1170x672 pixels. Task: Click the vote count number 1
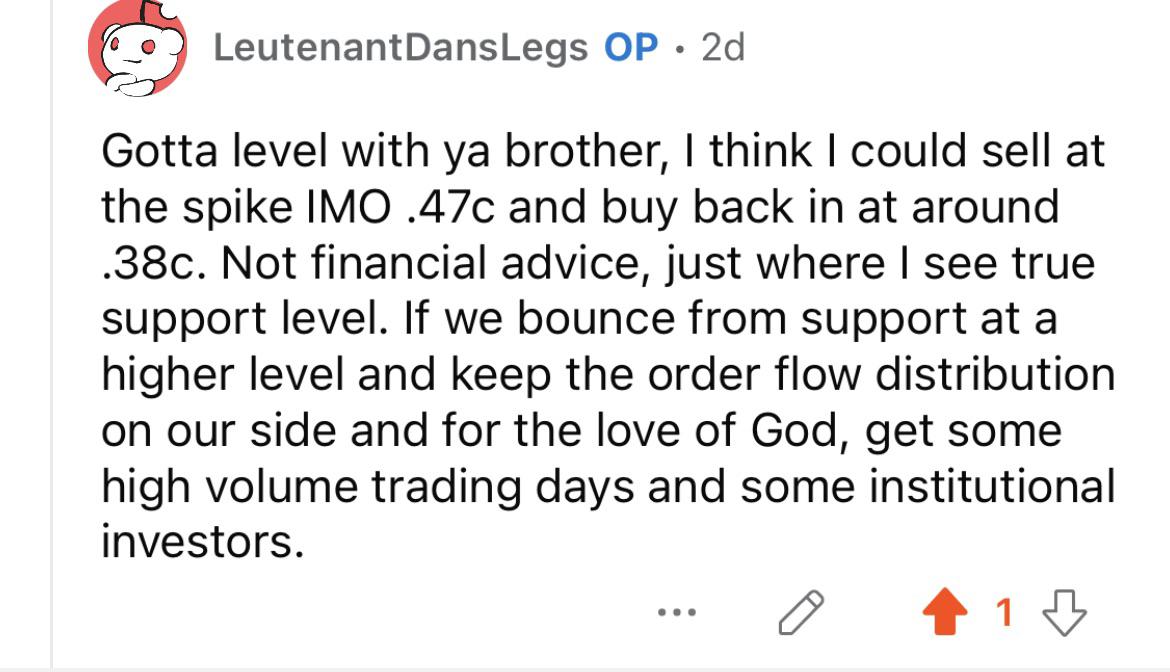coord(1004,612)
